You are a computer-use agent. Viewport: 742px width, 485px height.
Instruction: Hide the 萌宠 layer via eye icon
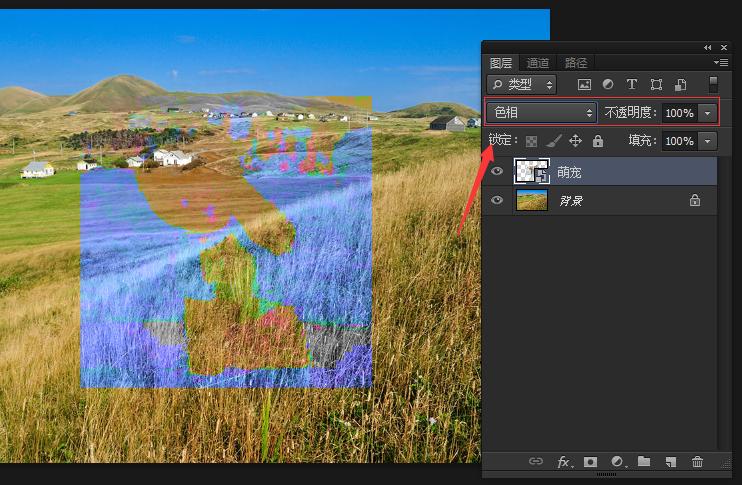click(x=496, y=171)
